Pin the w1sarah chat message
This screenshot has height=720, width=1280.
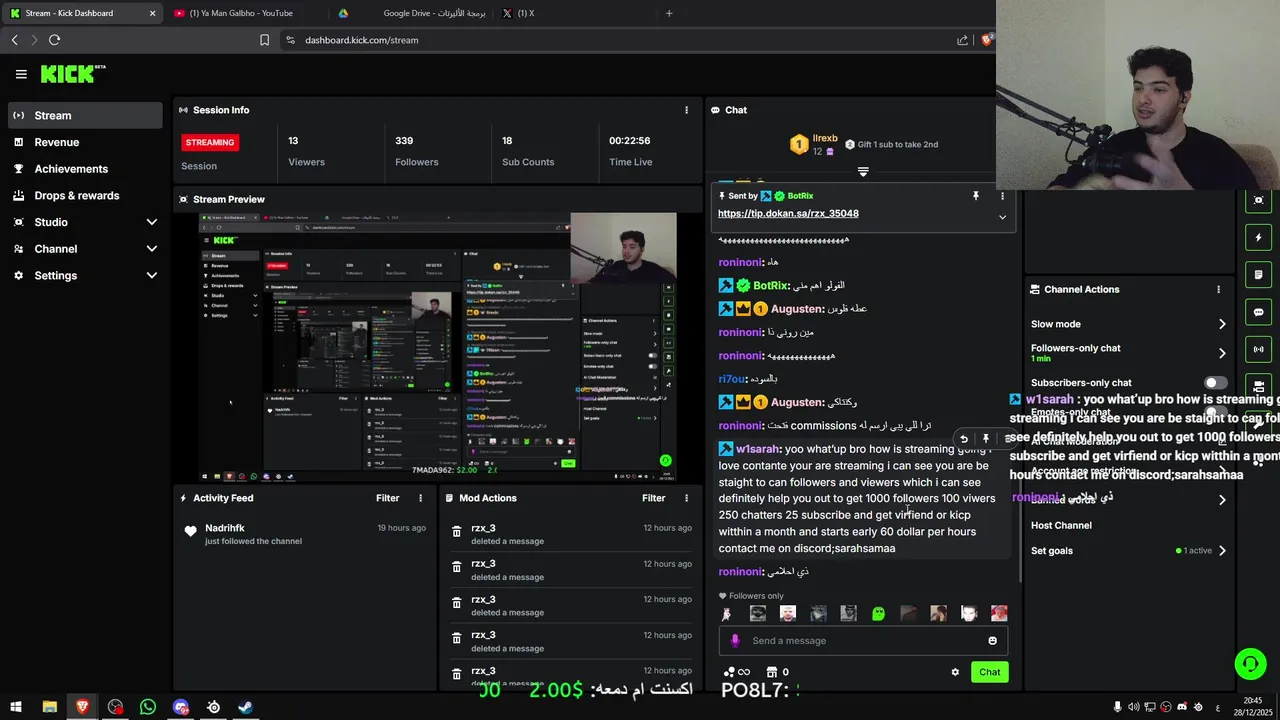[986, 438]
